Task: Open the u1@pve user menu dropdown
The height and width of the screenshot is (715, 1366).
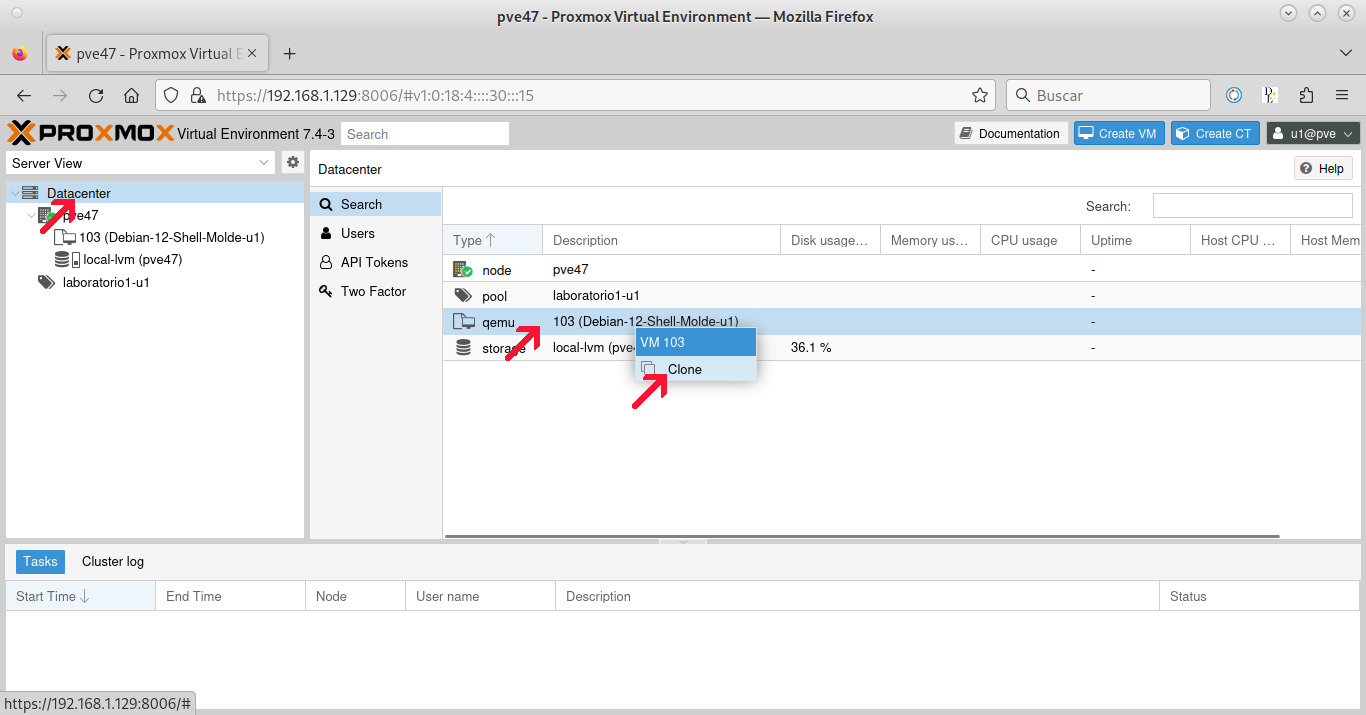Action: pos(1313,133)
